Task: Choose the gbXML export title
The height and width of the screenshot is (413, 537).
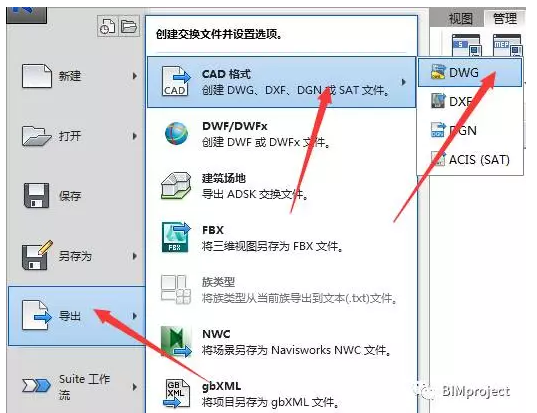Action: point(222,386)
